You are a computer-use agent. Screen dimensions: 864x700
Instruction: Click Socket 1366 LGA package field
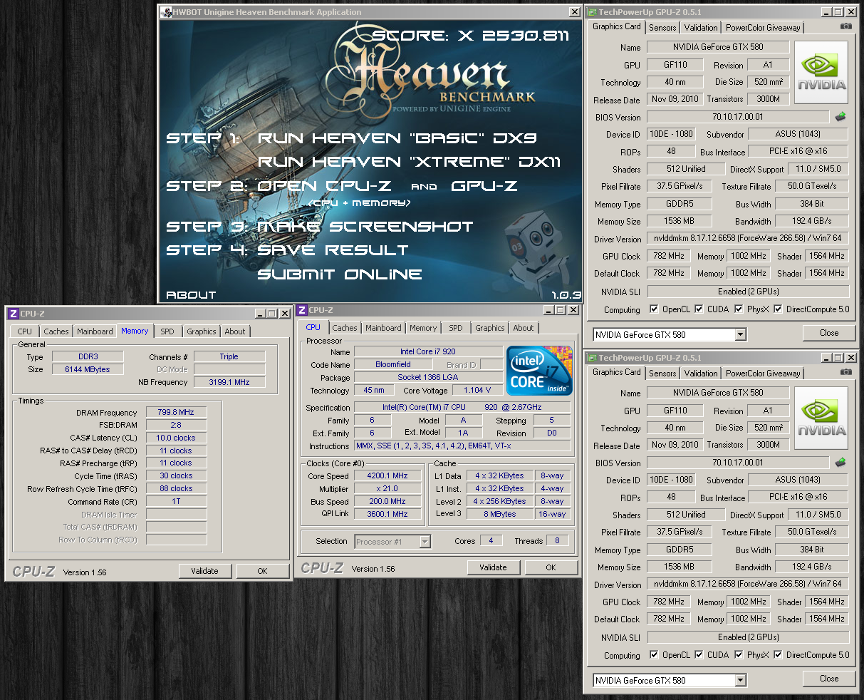pyautogui.click(x=428, y=377)
